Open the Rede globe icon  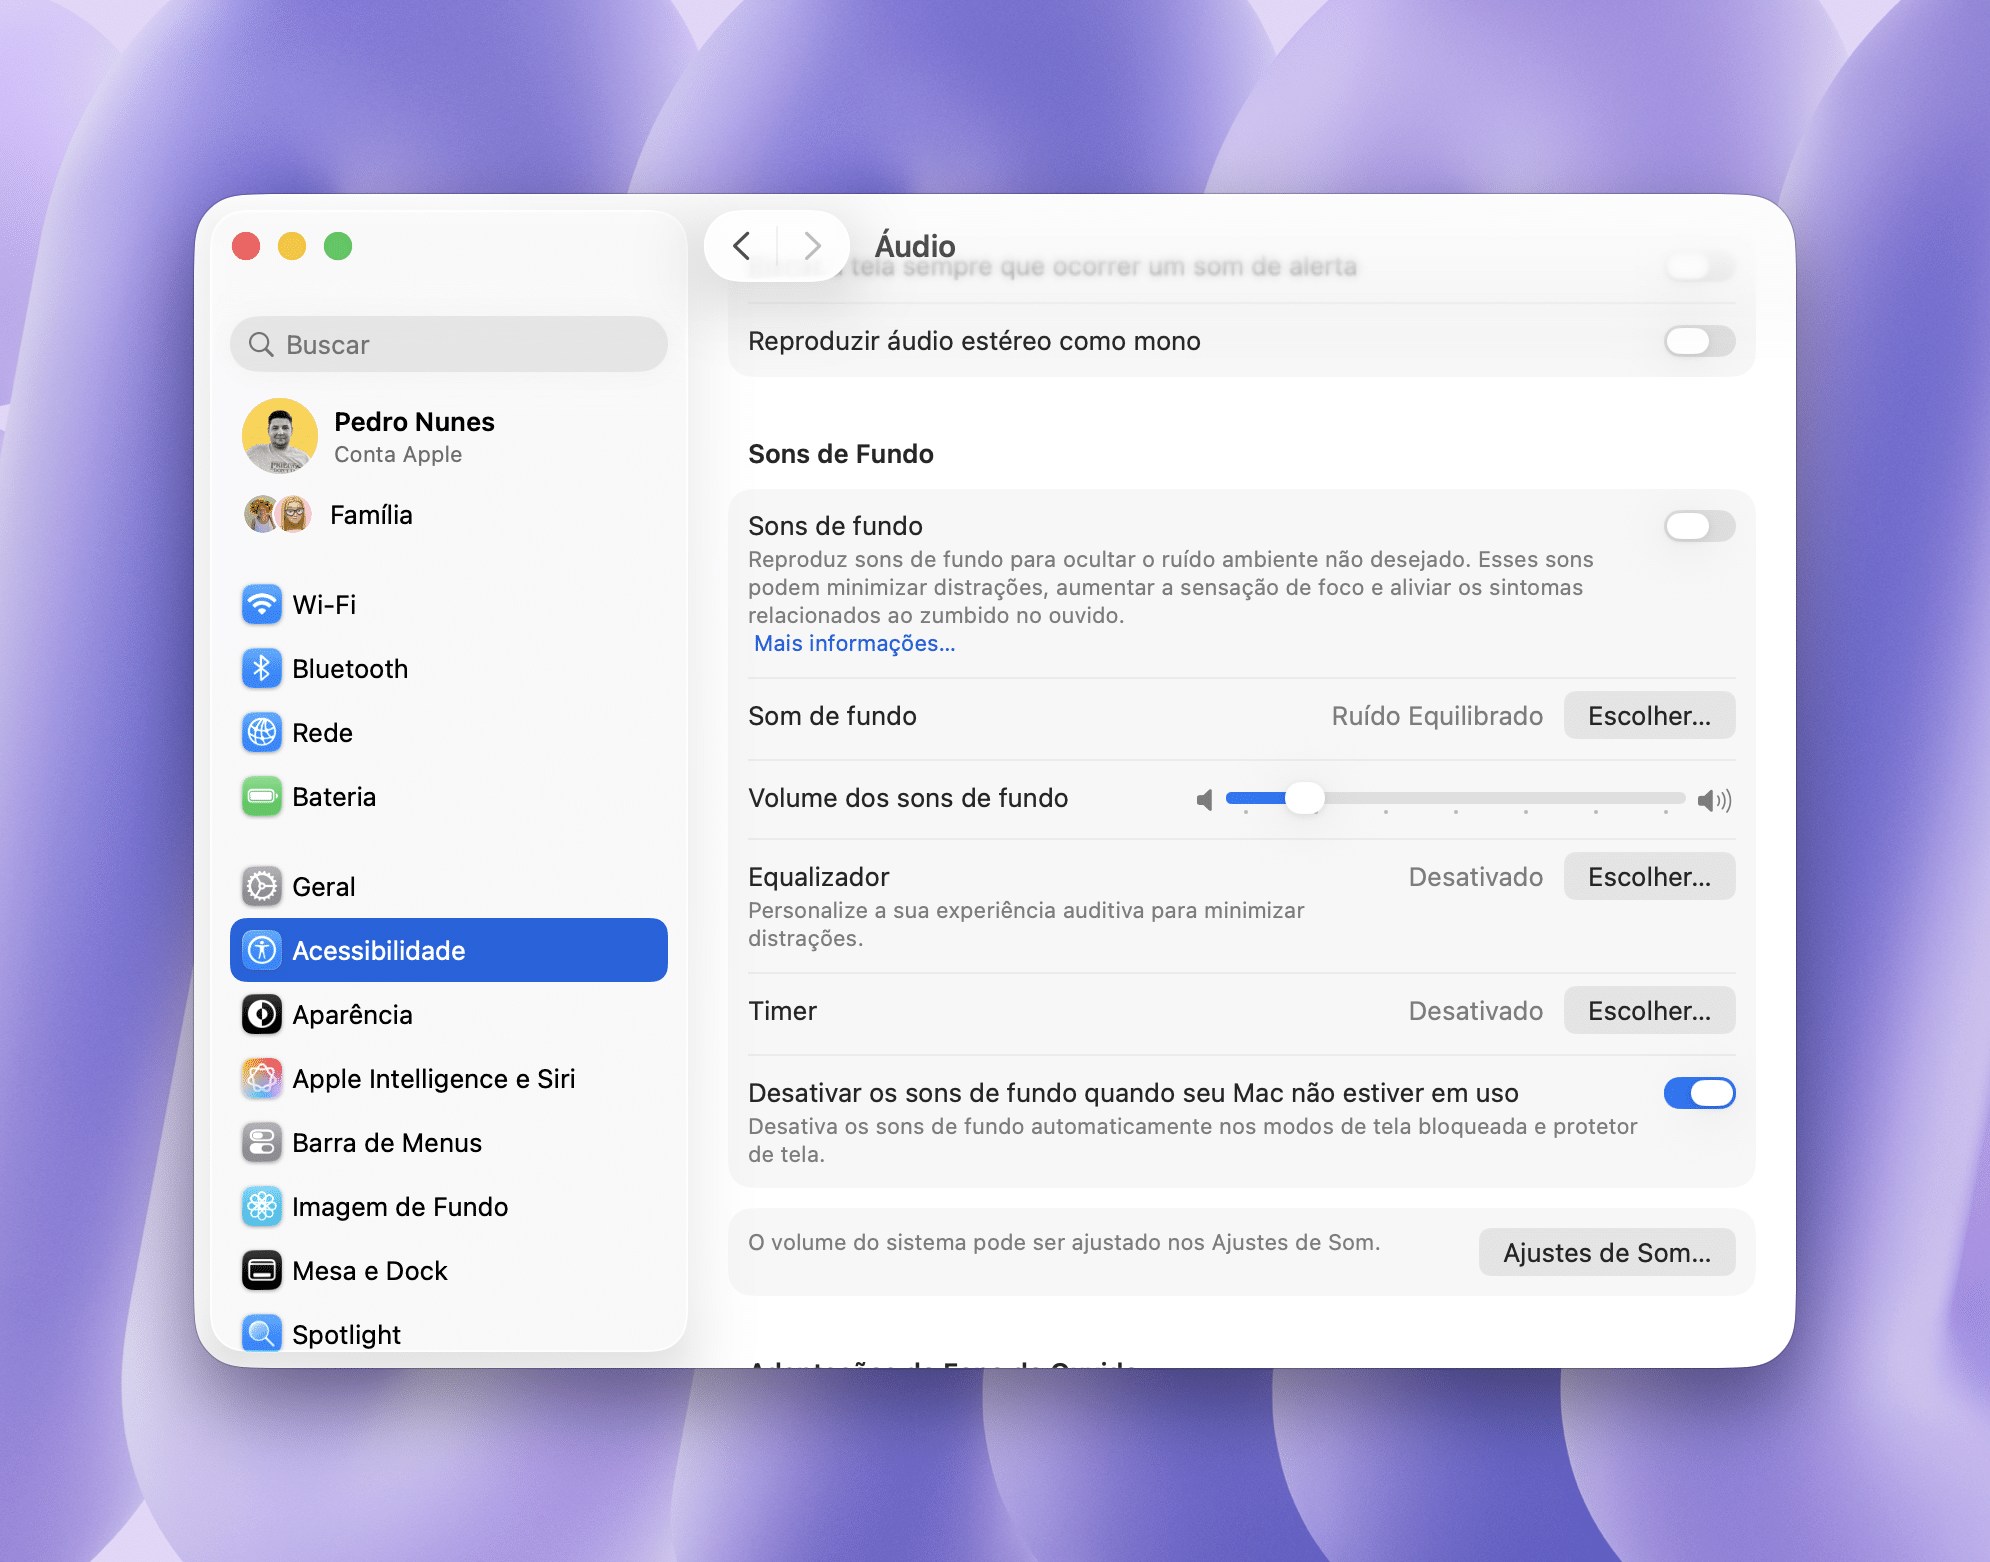pos(262,732)
